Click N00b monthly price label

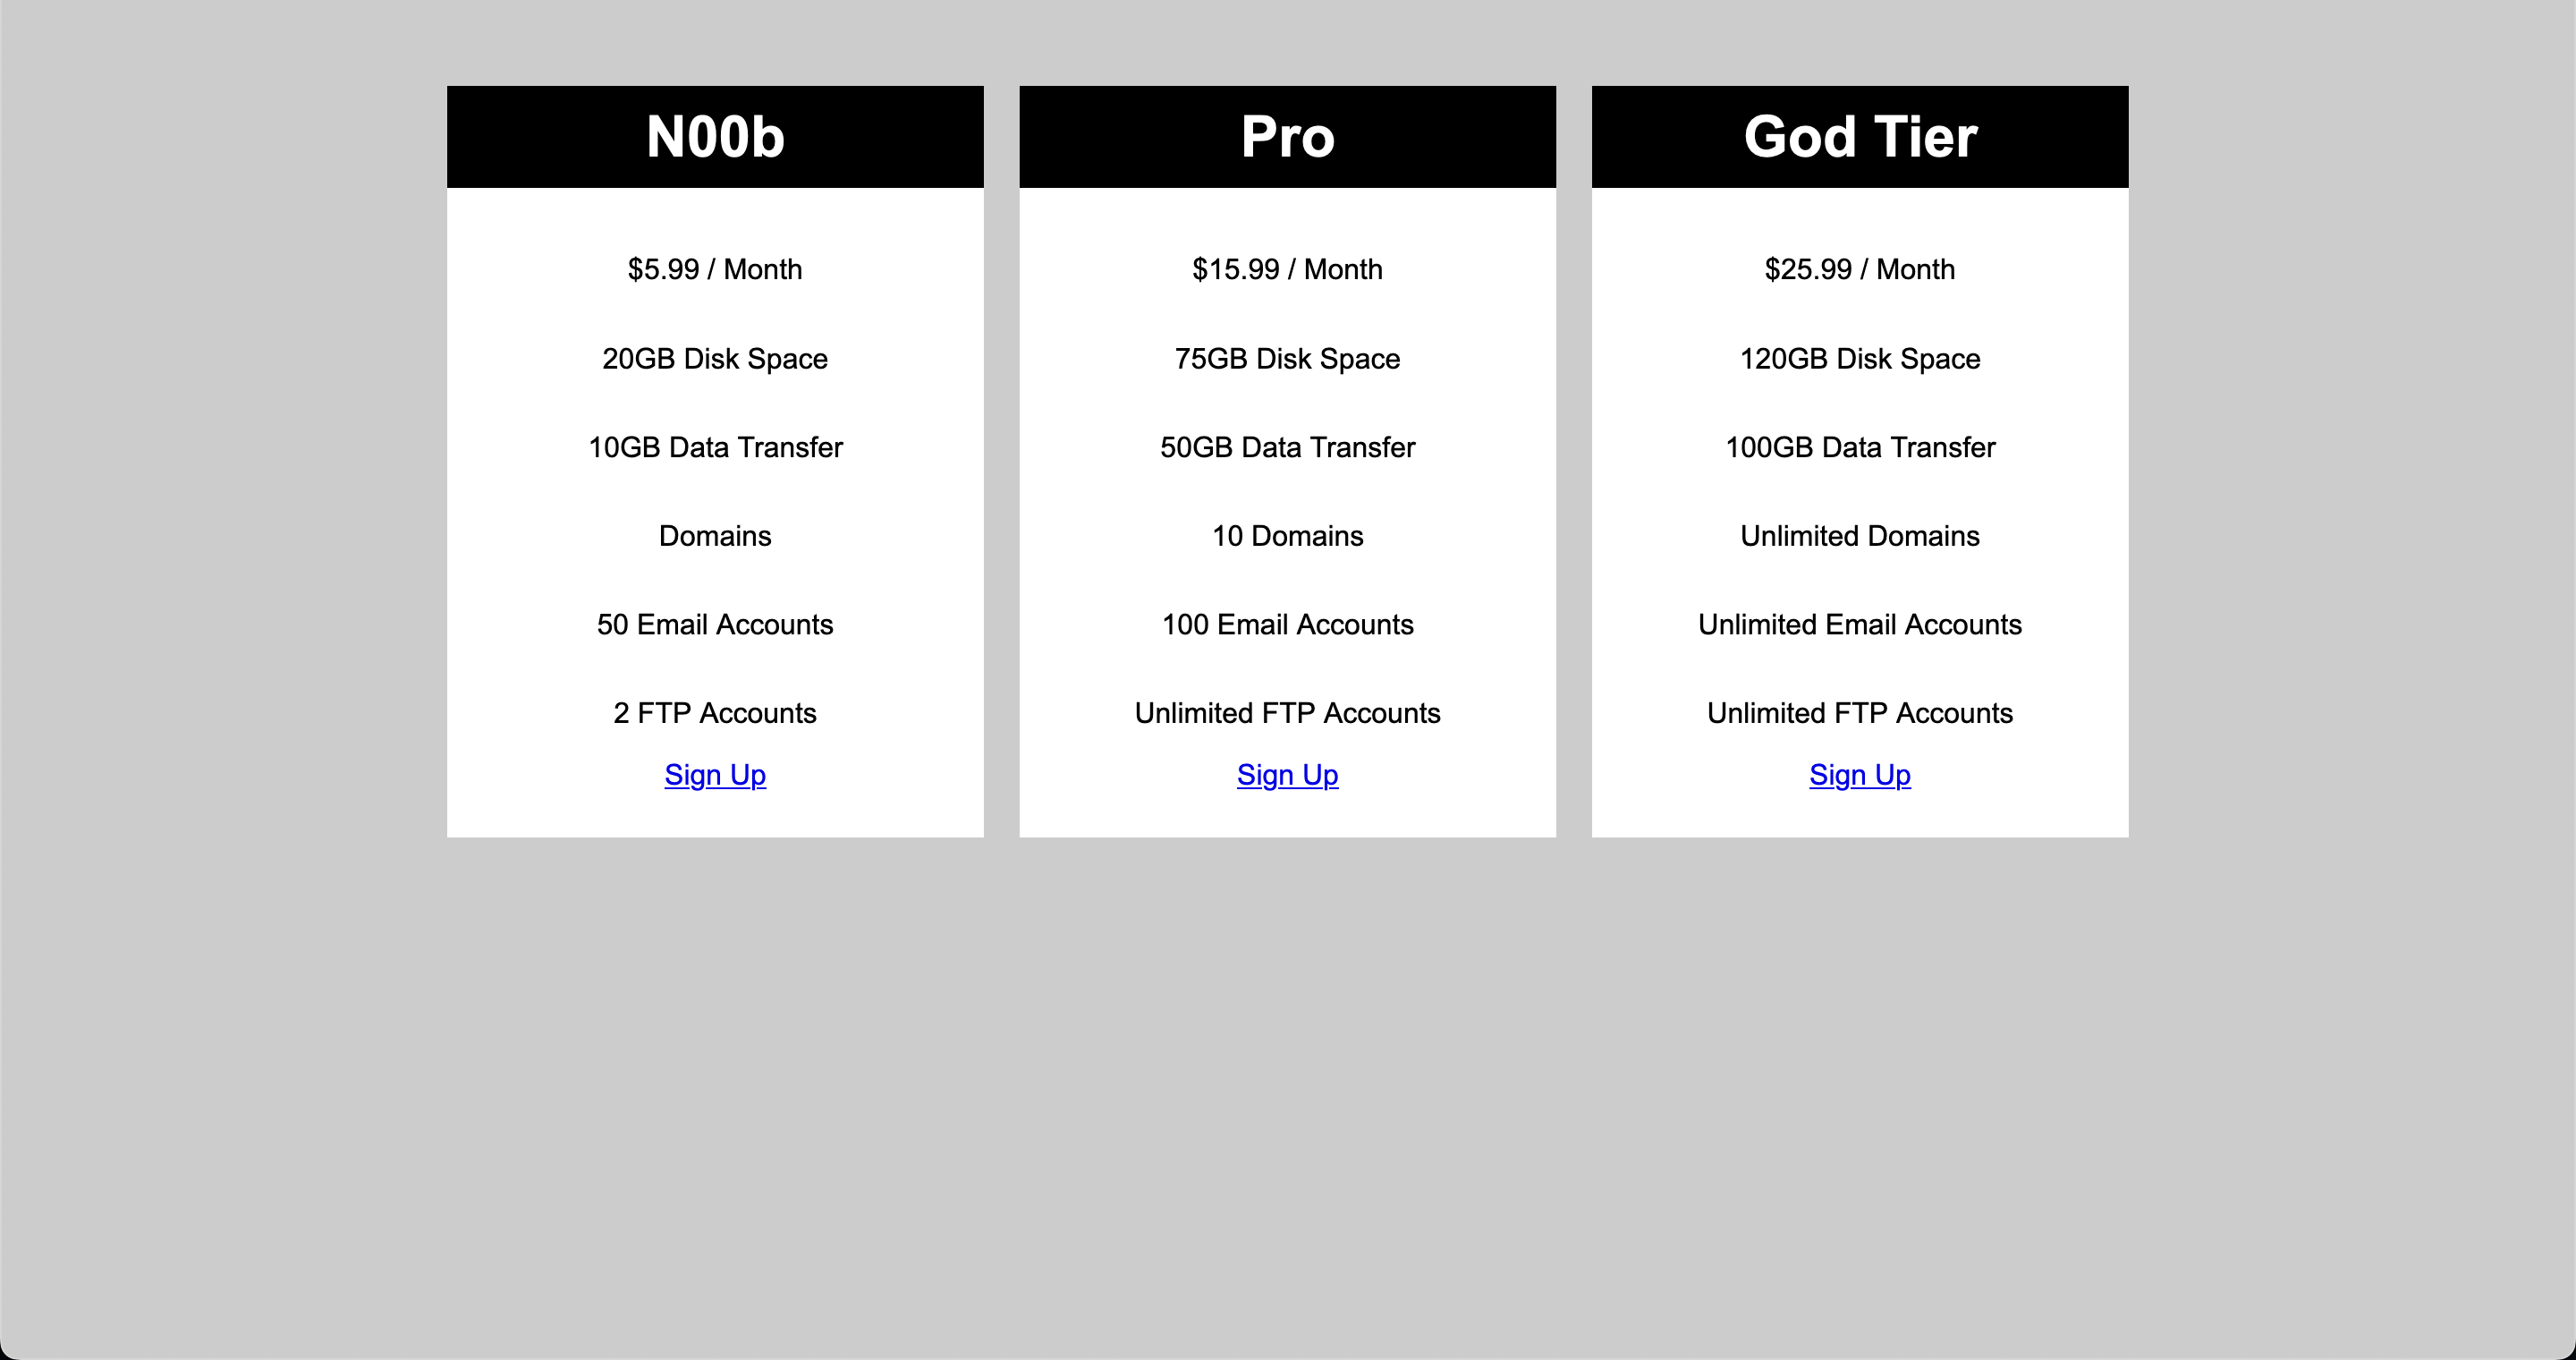(x=714, y=269)
